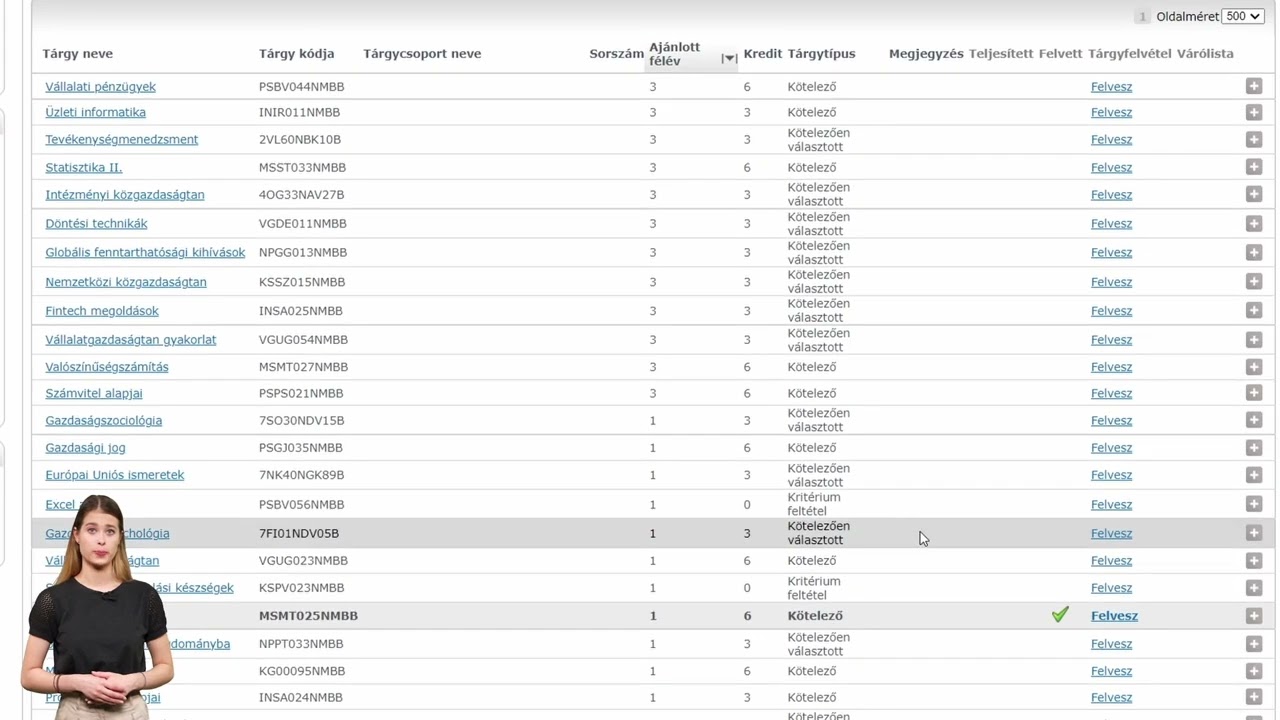Open plus menu for PSBV056NMBB row
The image size is (1280, 720).
pyautogui.click(x=1254, y=504)
